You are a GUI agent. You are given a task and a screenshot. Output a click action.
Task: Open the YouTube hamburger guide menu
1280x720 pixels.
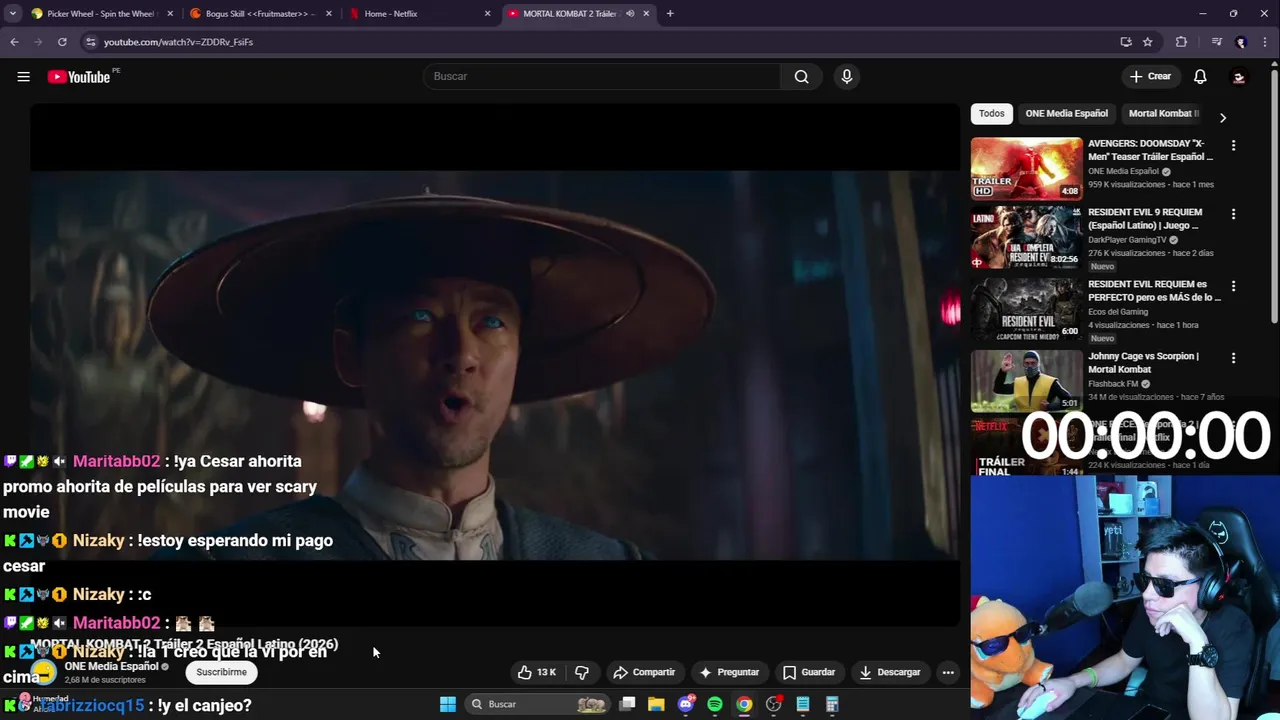23,77
